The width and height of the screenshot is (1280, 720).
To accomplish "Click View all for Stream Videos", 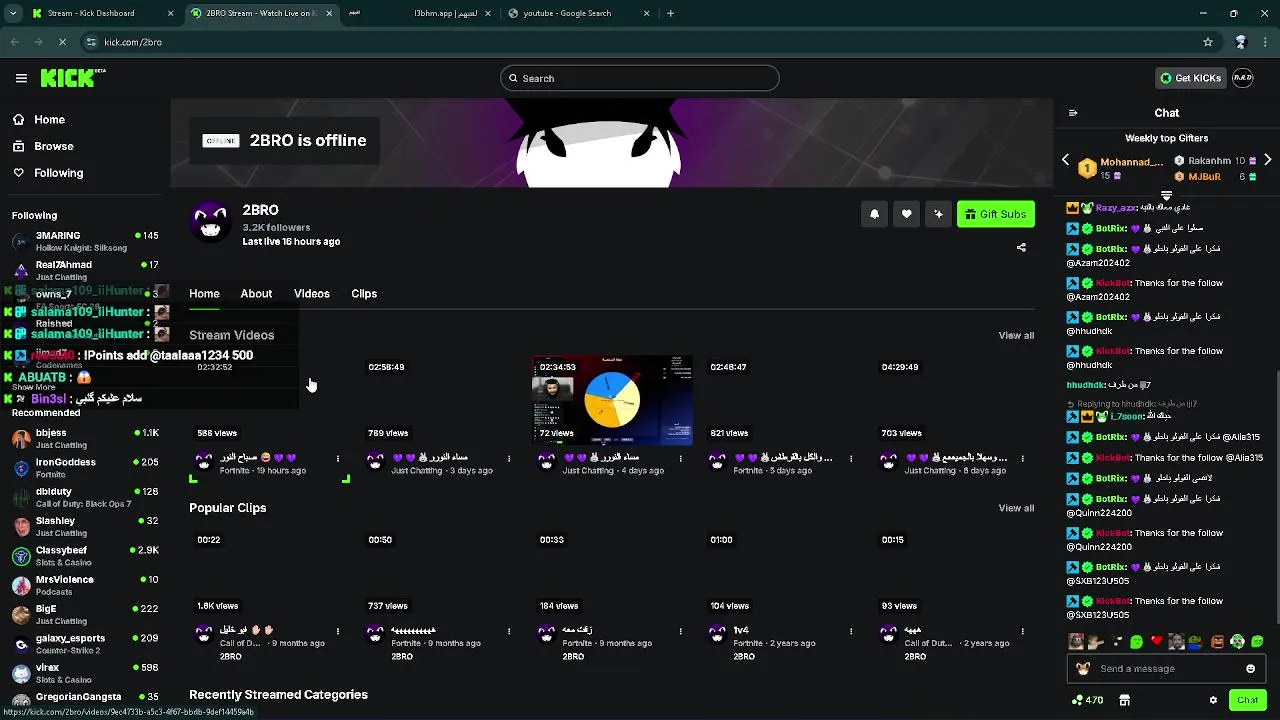I will tap(1016, 335).
